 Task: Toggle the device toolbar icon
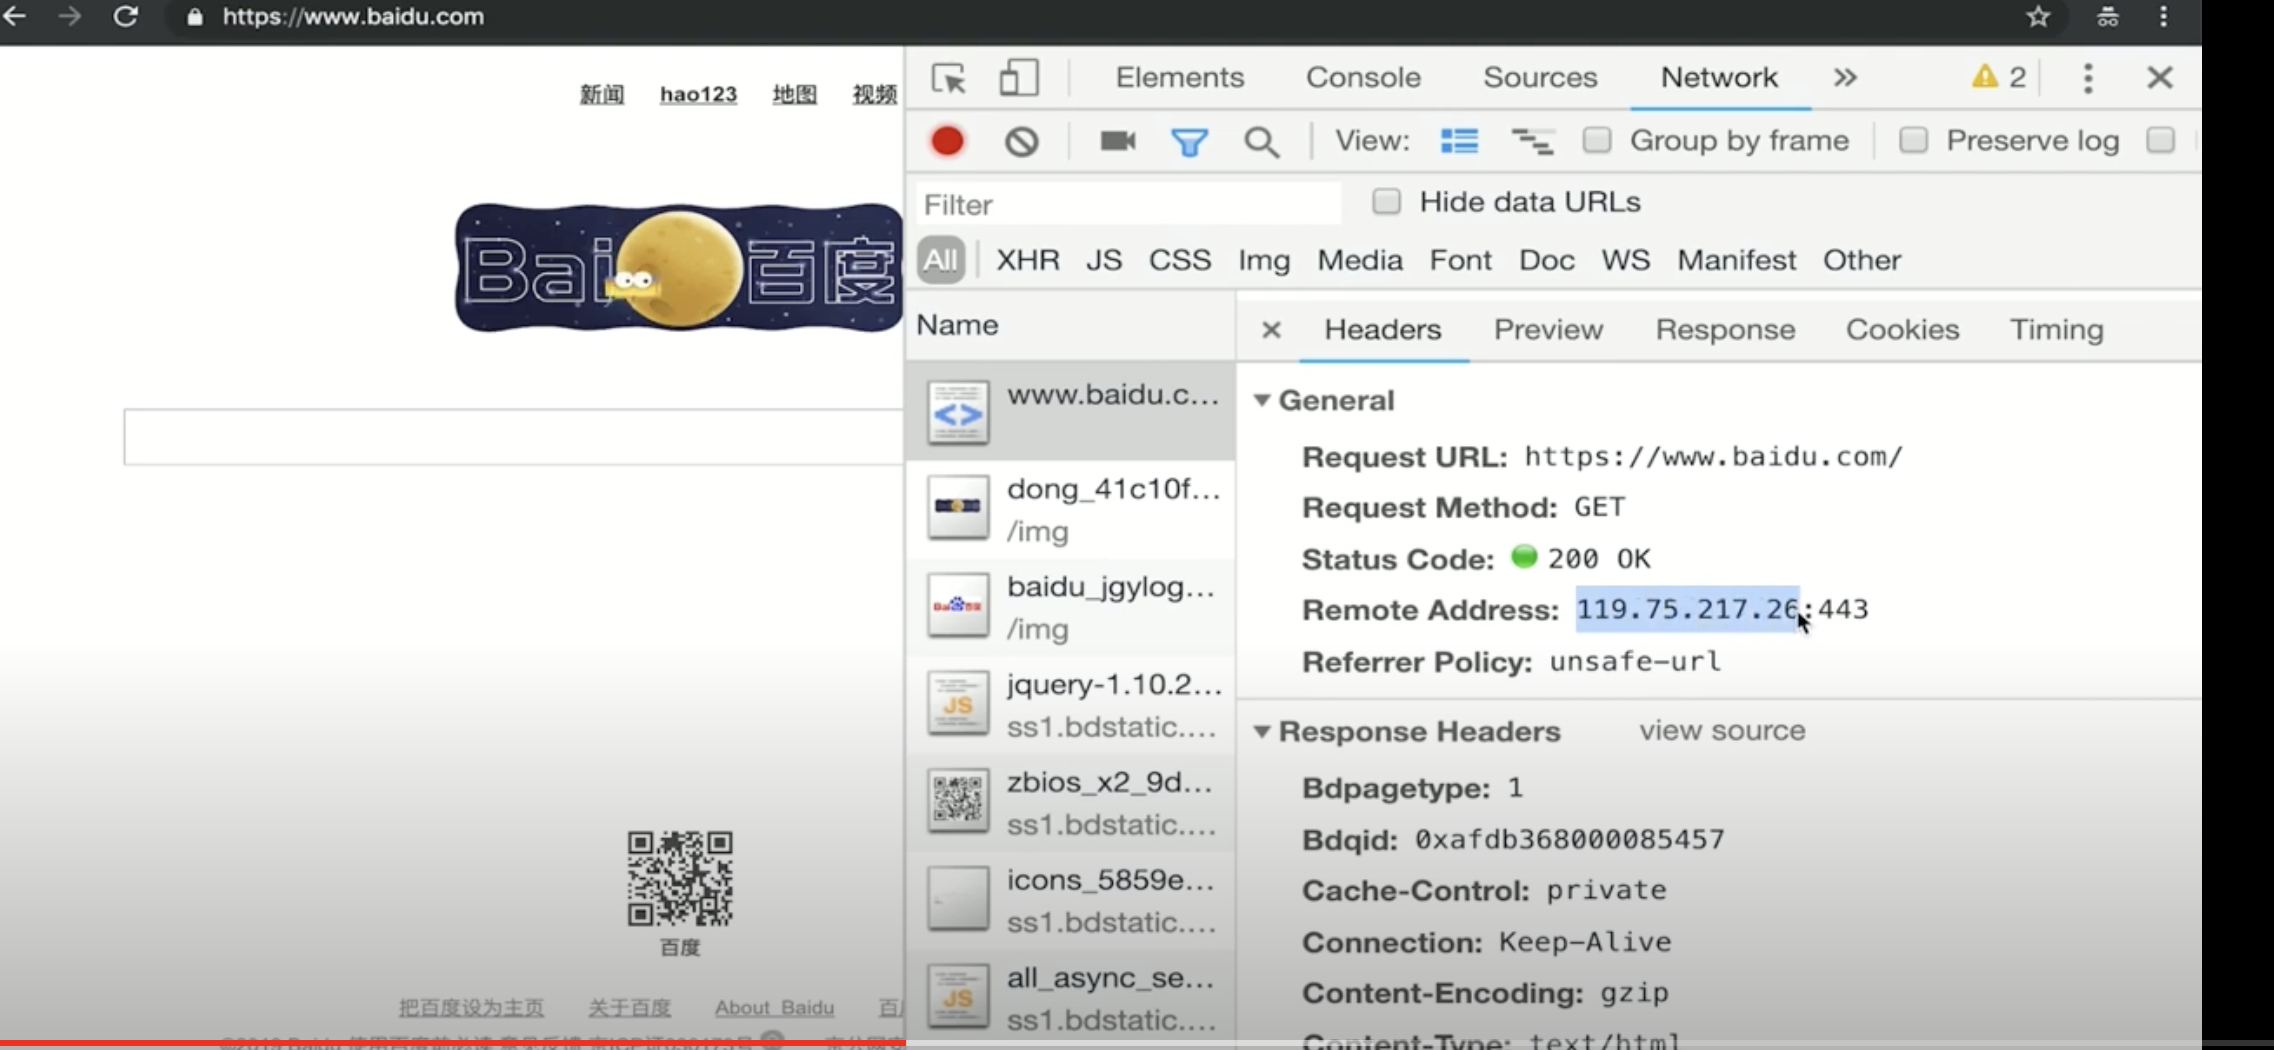(1018, 78)
